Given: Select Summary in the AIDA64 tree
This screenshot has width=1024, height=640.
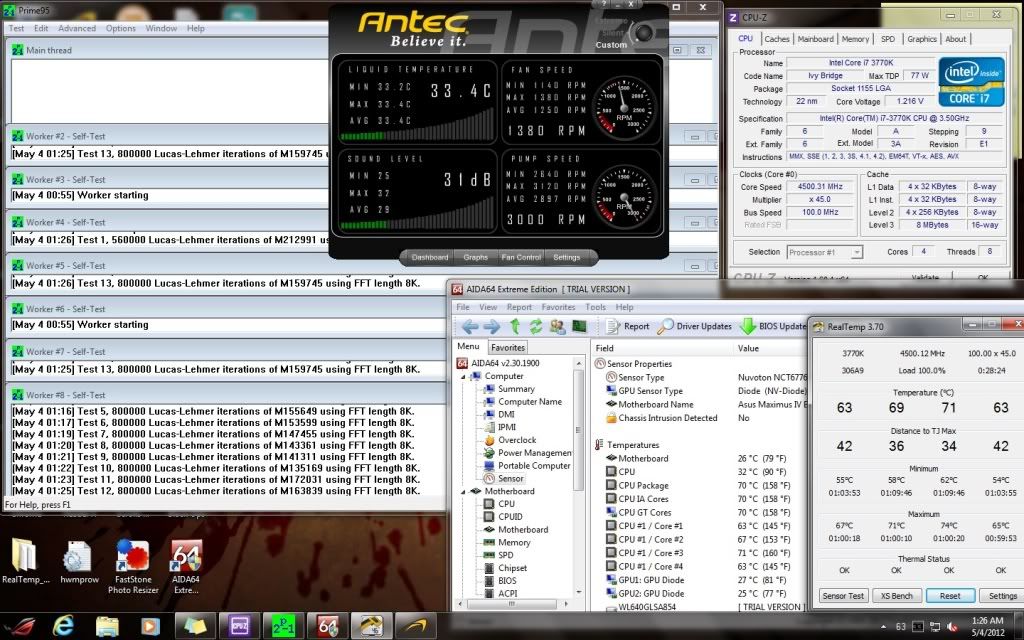Looking at the screenshot, I should coord(516,389).
